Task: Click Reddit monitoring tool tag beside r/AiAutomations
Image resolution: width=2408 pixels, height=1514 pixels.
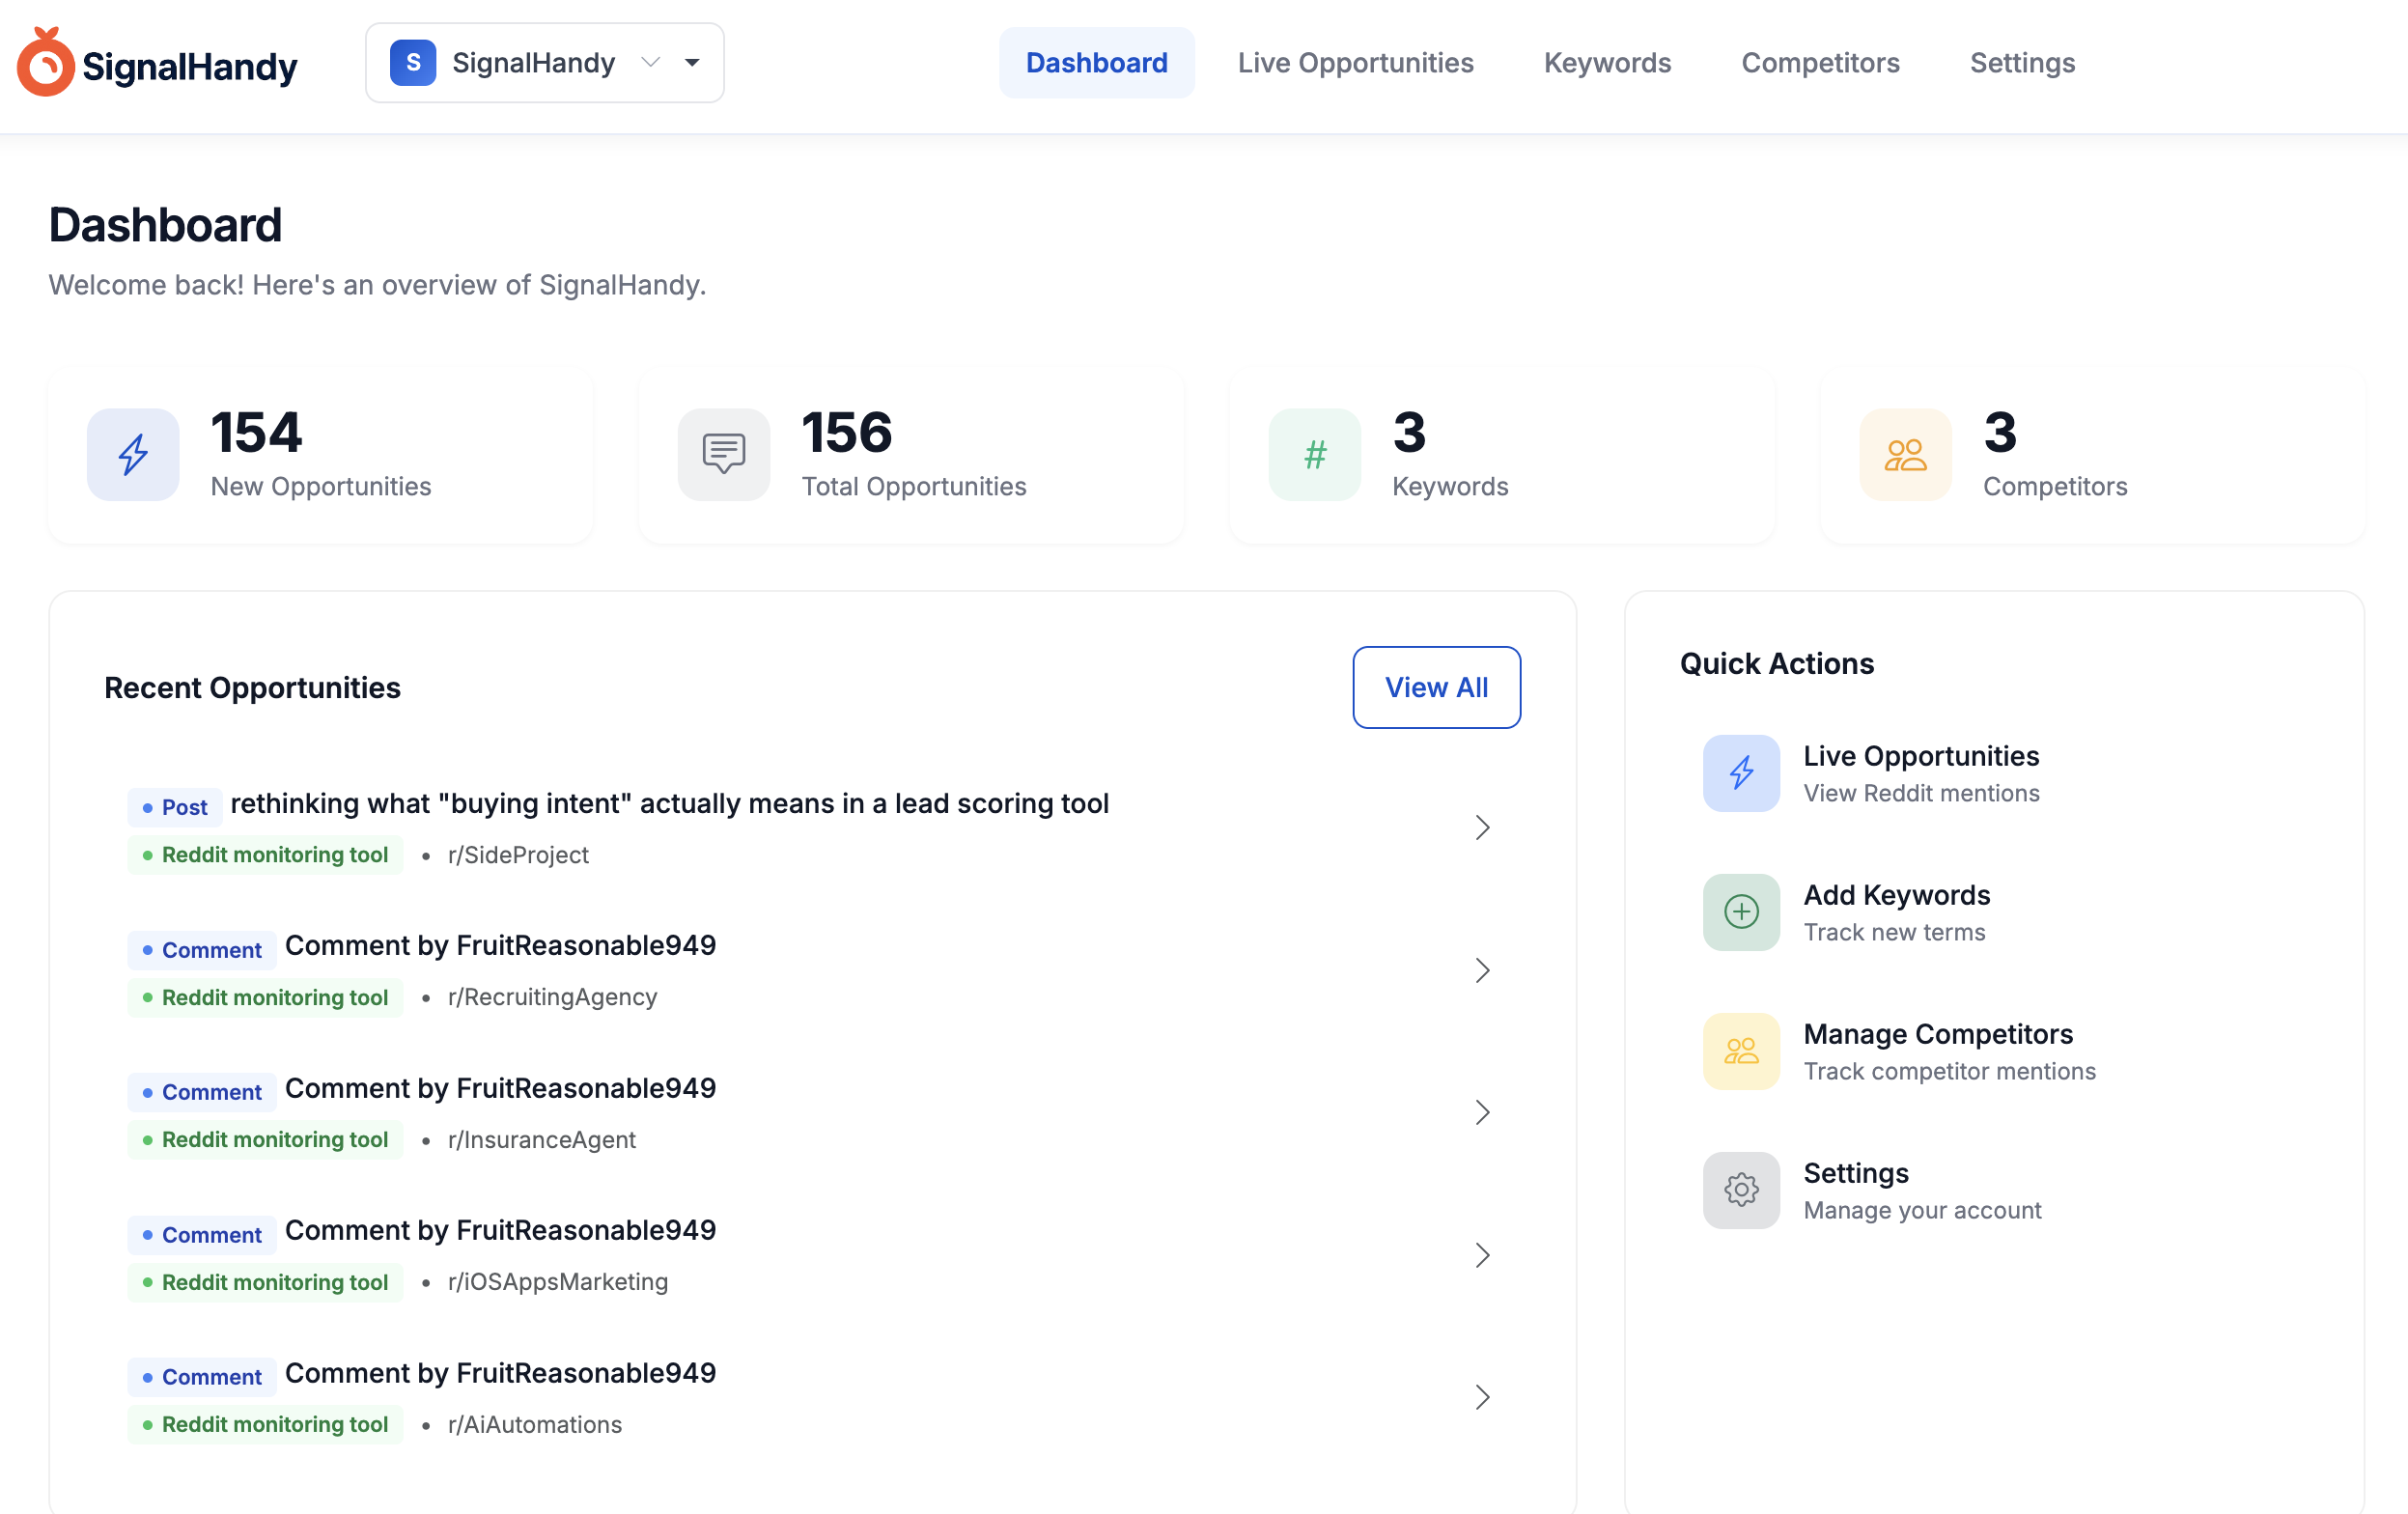Action: coord(265,1424)
